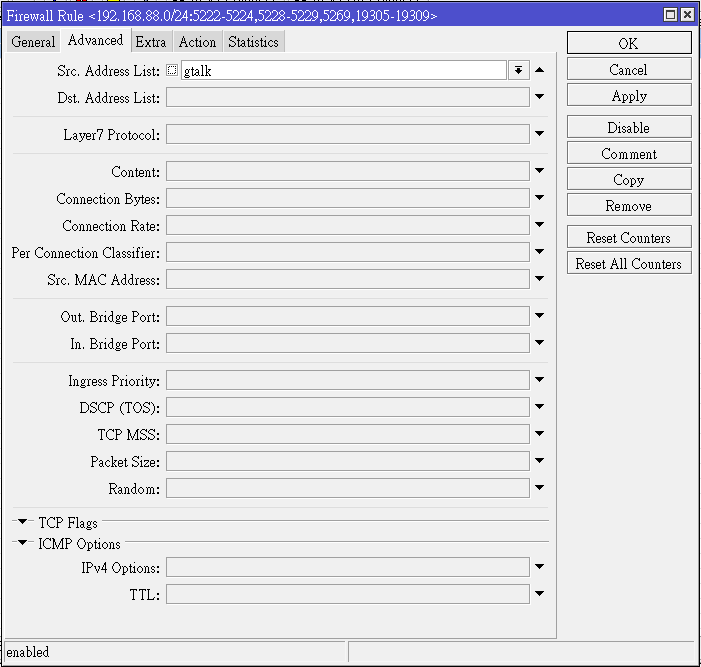Switch to the General tab
The width and height of the screenshot is (701, 667).
[x=33, y=42]
